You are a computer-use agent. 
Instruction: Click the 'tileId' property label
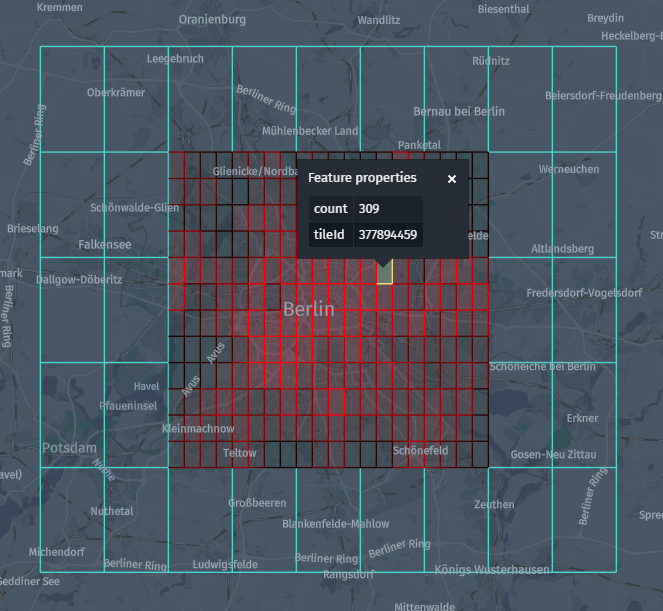pyautogui.click(x=329, y=234)
